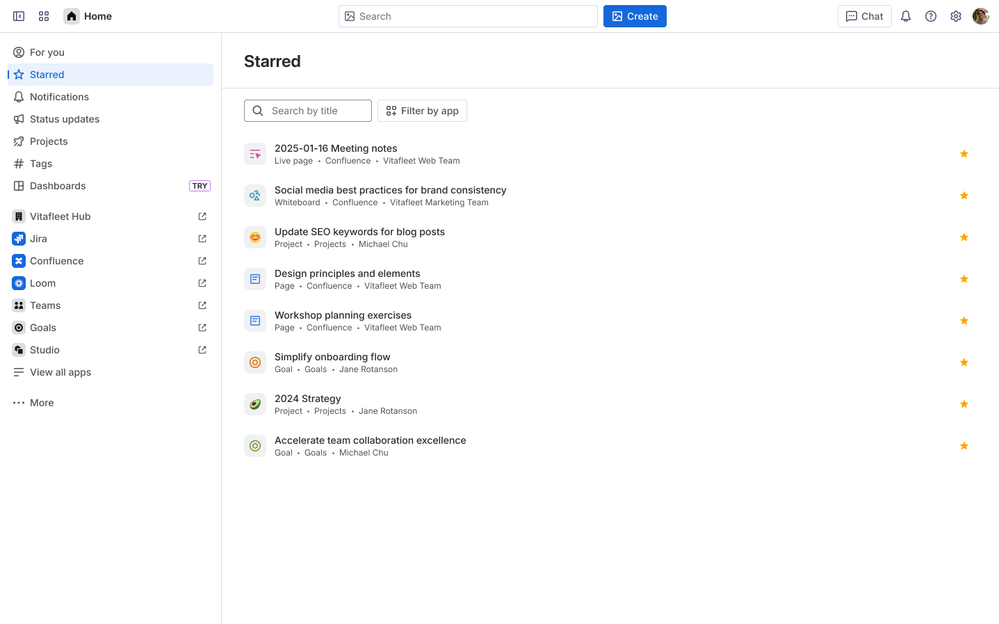Open Loom external link icon
This screenshot has width=999, height=624.
point(202,284)
